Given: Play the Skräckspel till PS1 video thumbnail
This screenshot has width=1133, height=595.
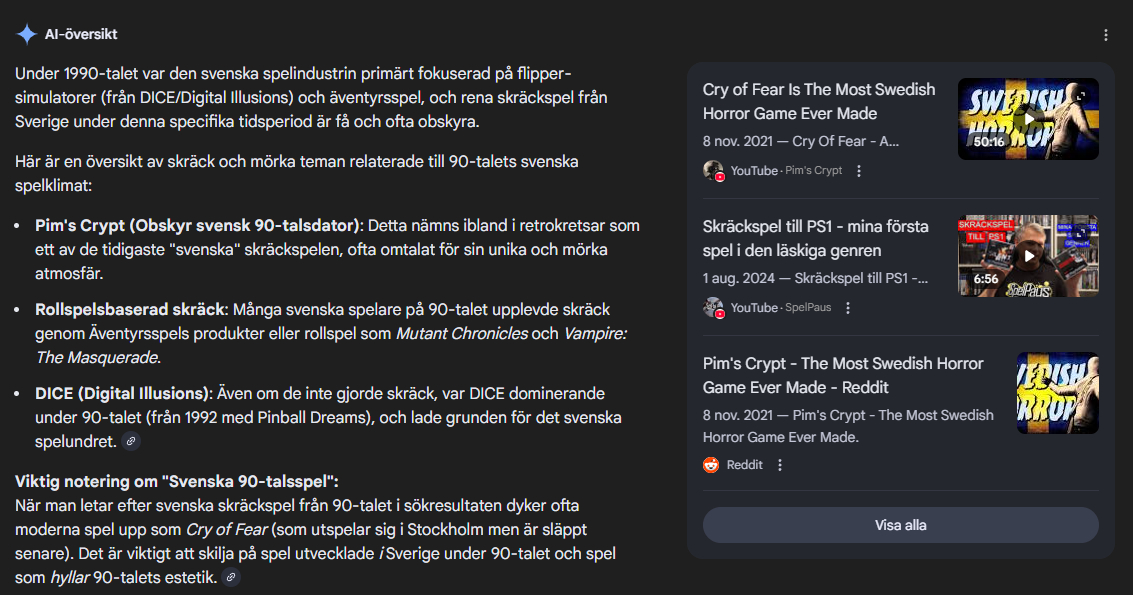Looking at the screenshot, I should [1028, 256].
